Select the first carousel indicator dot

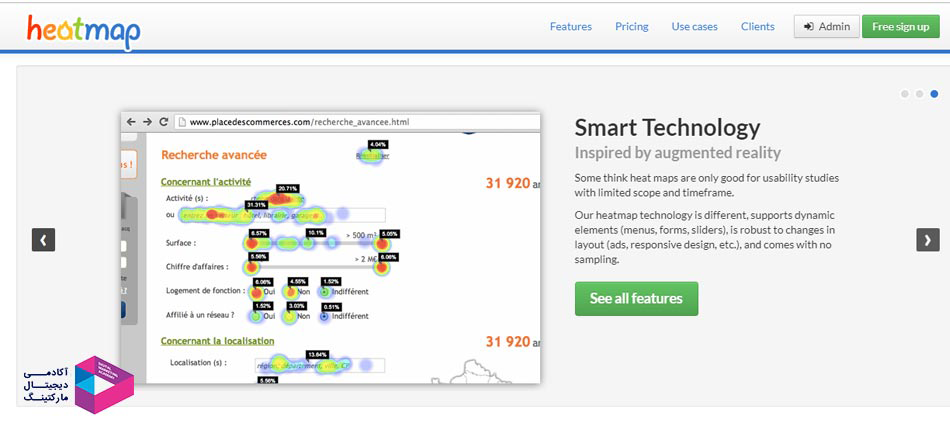[905, 94]
